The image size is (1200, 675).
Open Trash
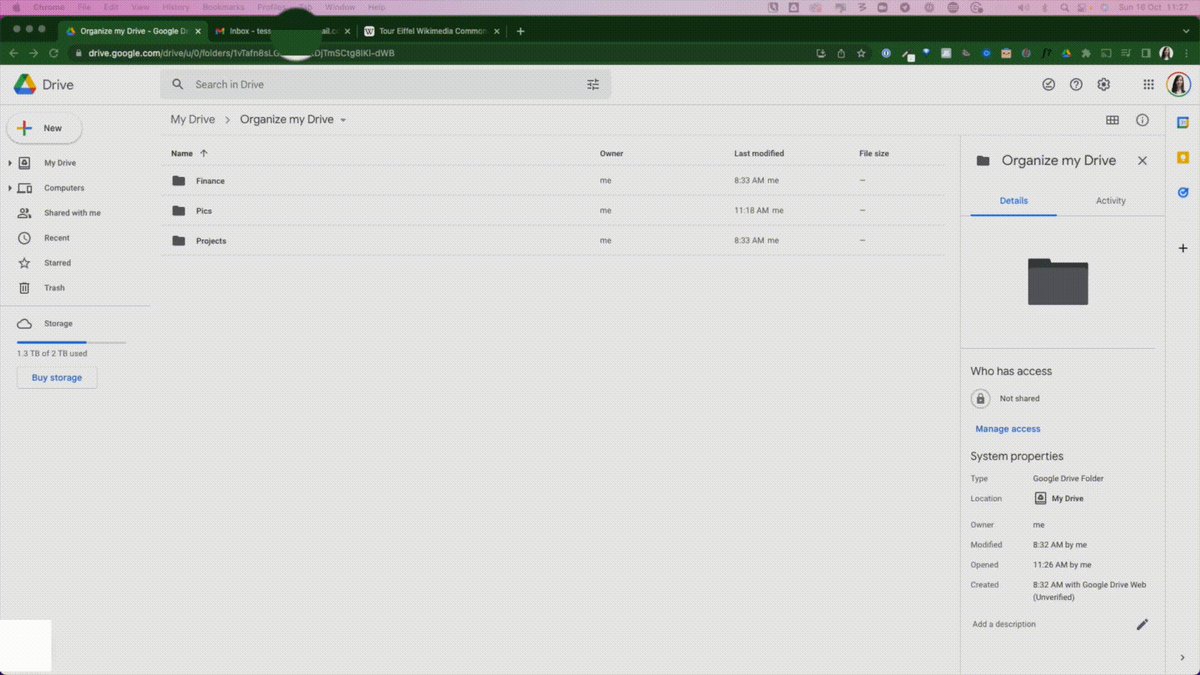[54, 288]
